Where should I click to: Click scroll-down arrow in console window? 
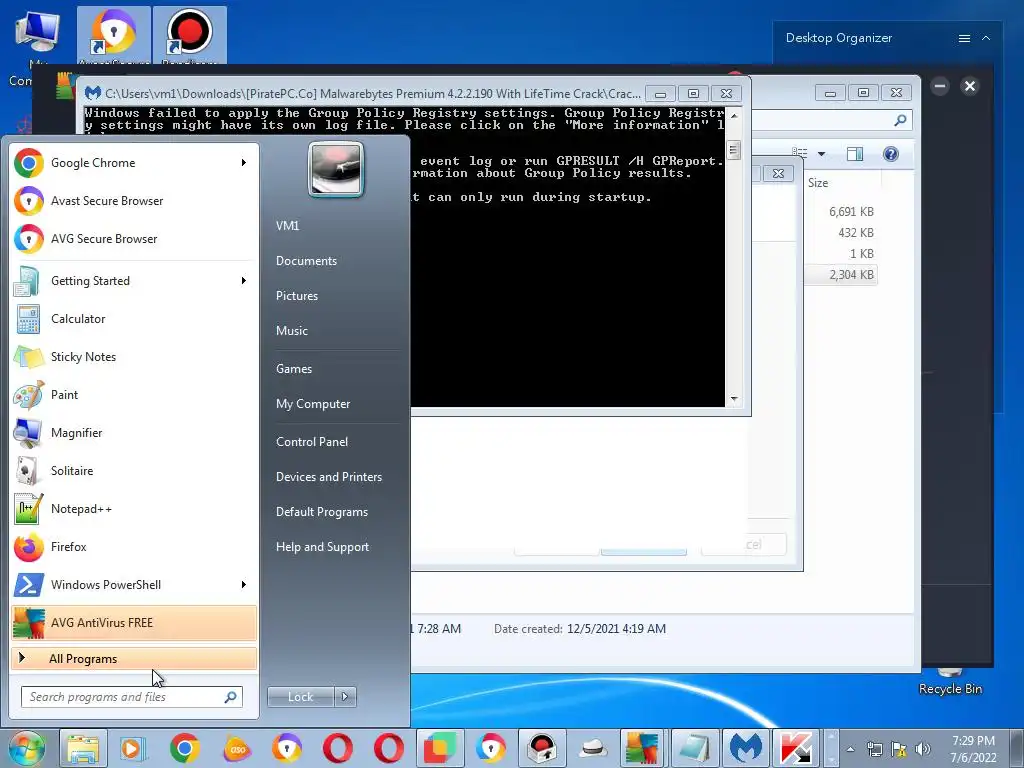pos(735,399)
